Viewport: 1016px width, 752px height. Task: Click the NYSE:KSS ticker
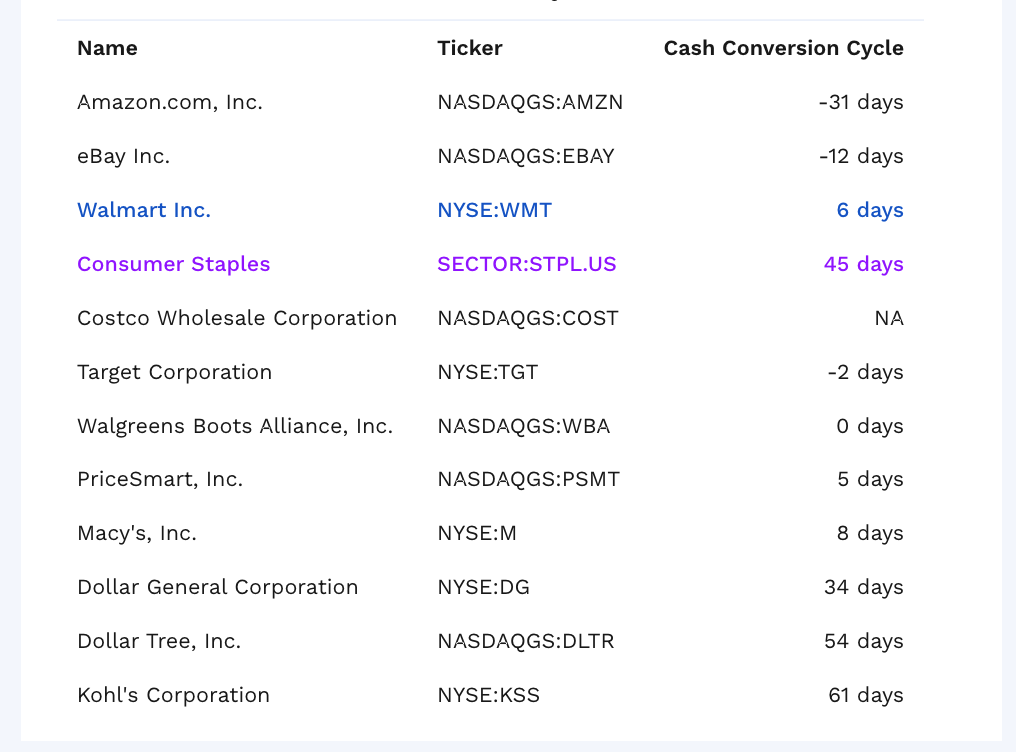pyautogui.click(x=489, y=695)
